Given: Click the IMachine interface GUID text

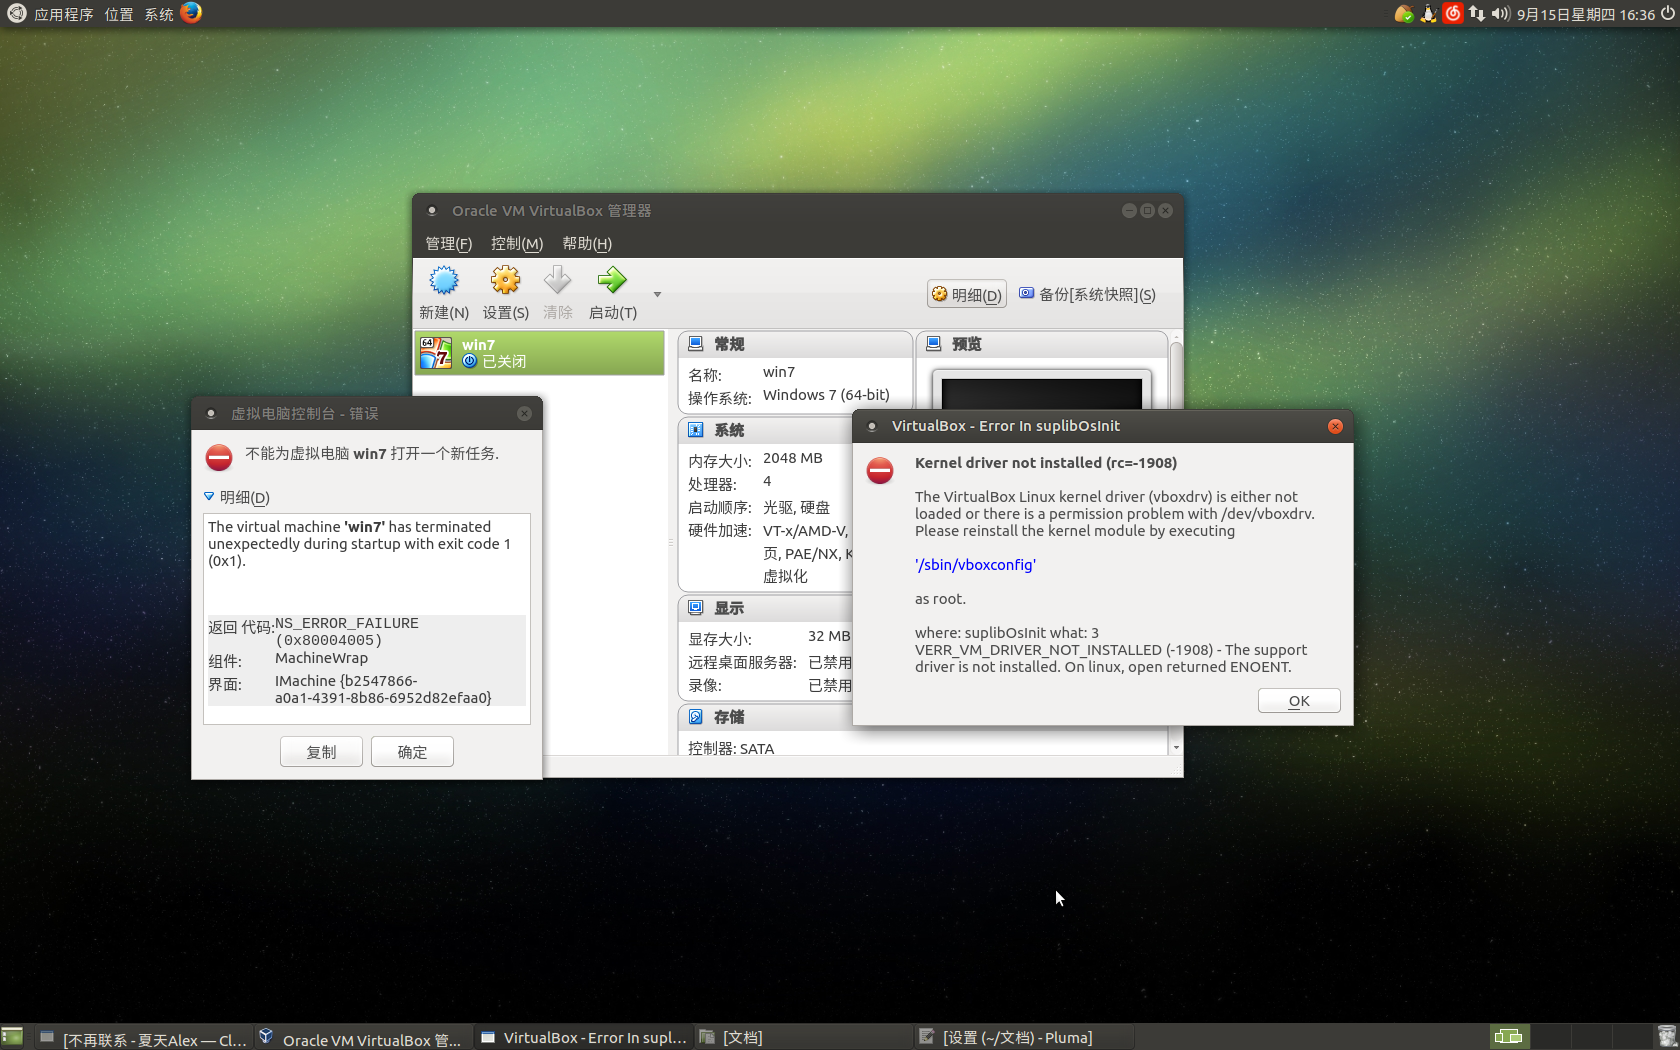Looking at the screenshot, I should (x=383, y=689).
